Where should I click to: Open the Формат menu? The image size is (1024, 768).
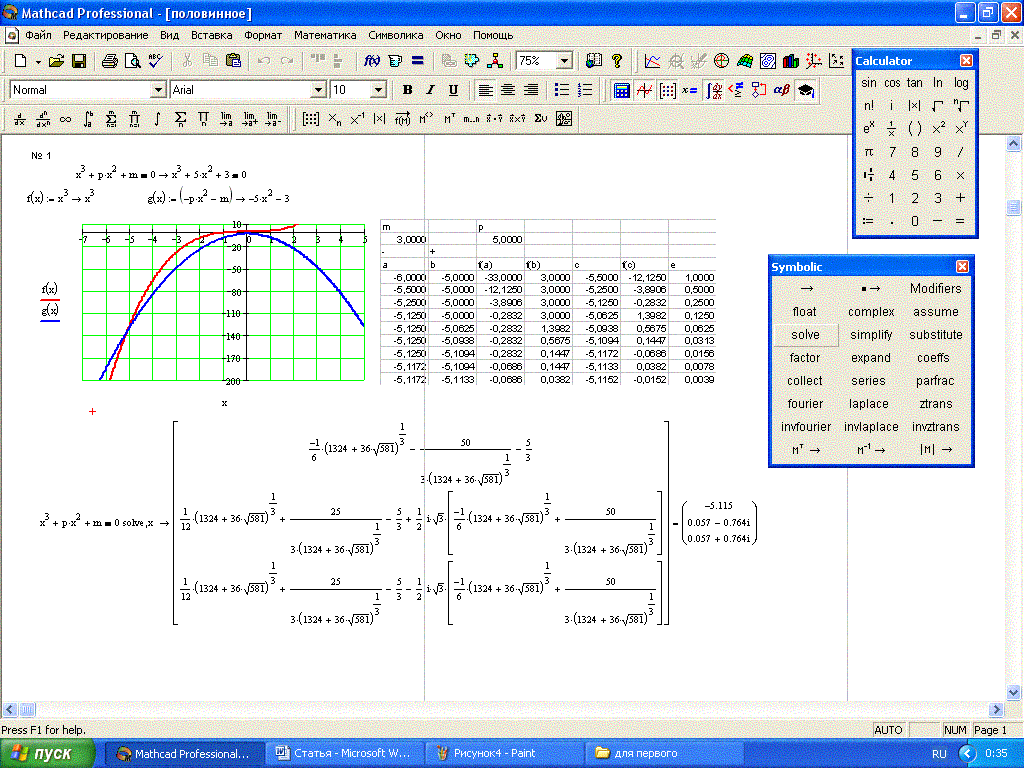tap(263, 35)
